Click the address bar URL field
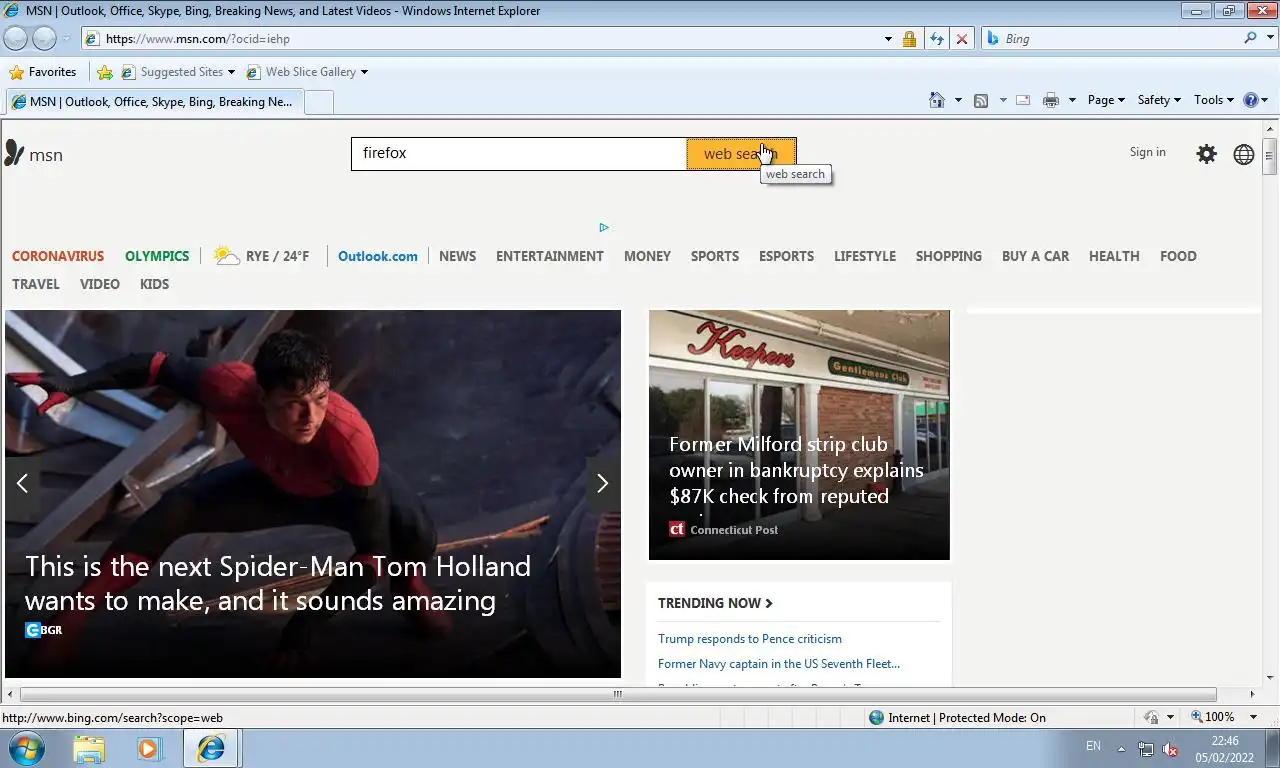This screenshot has height=768, width=1280. click(482, 39)
